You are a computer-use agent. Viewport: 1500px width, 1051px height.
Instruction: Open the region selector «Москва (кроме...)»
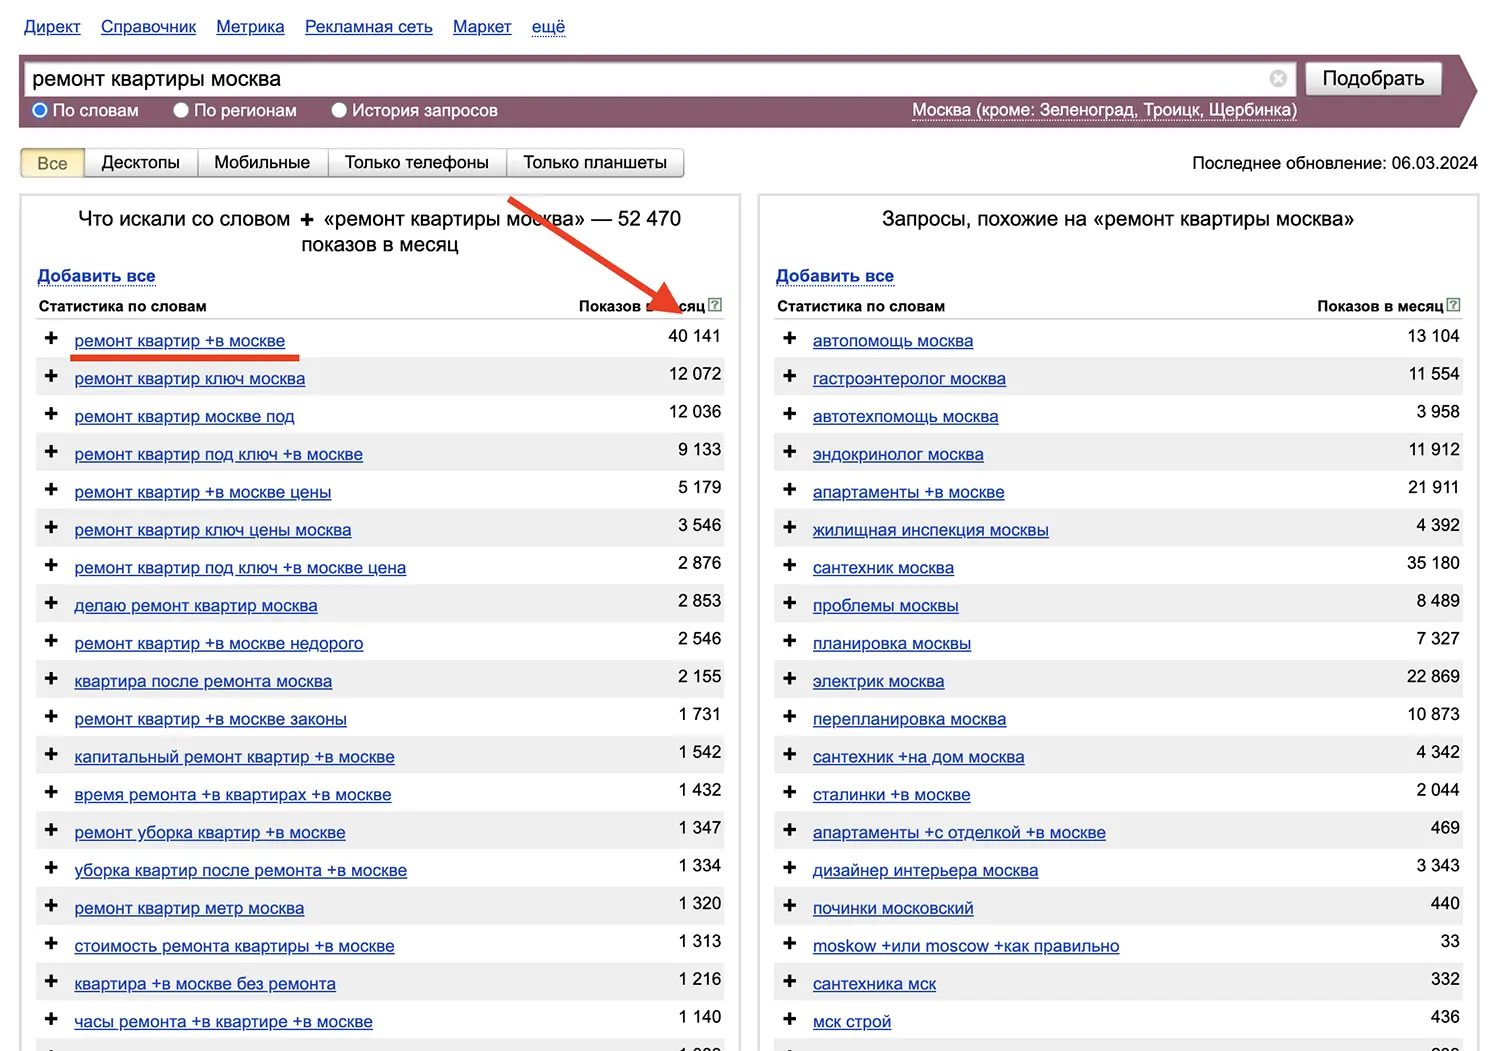pyautogui.click(x=1103, y=110)
